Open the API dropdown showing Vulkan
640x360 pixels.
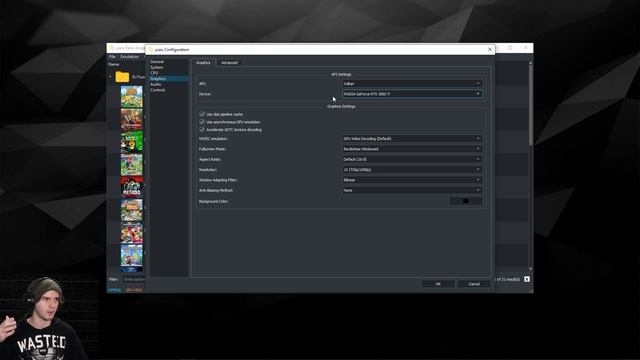point(412,84)
